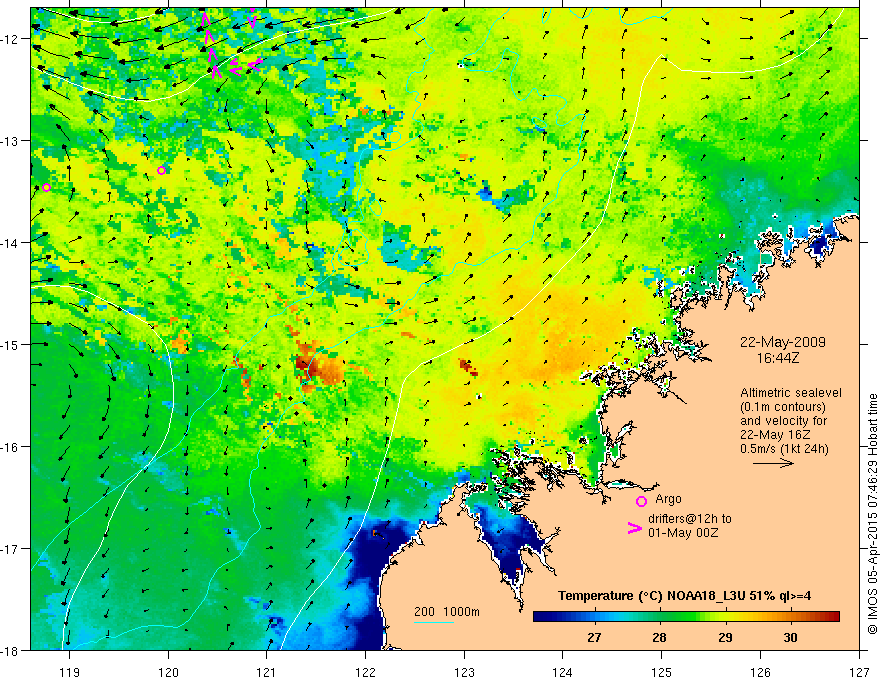
Task: Click the '(0.1m contours)' caption line
Action: (x=782, y=407)
